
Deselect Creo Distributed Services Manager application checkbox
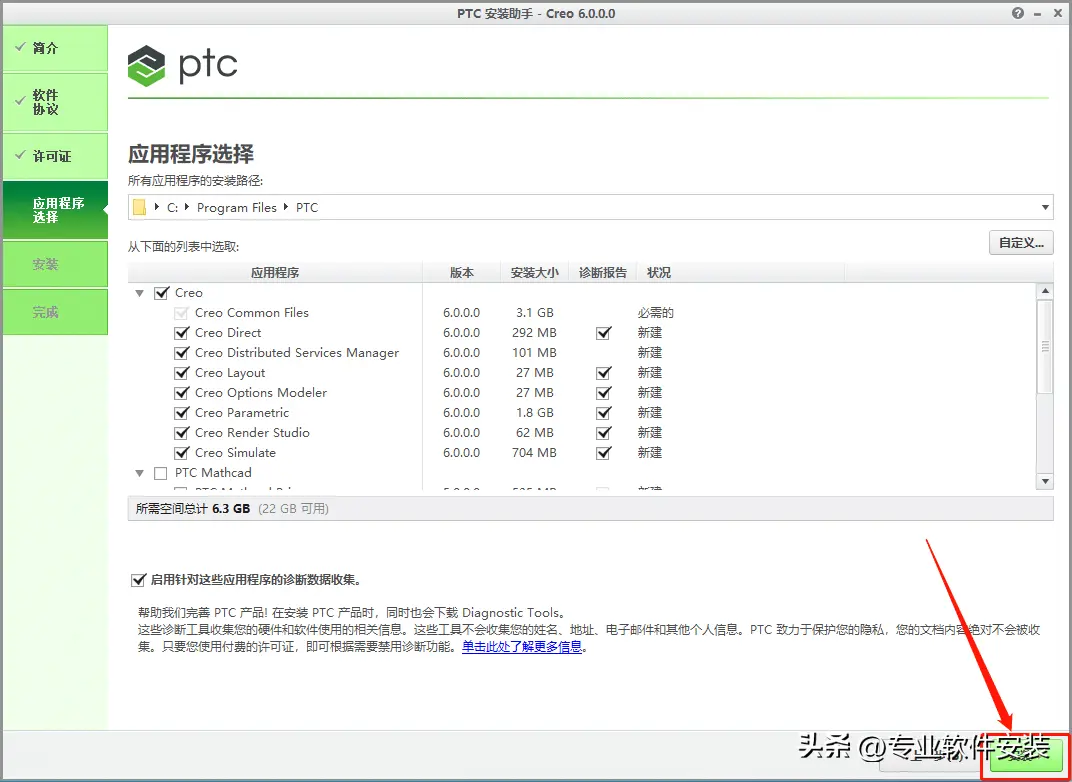click(x=181, y=353)
